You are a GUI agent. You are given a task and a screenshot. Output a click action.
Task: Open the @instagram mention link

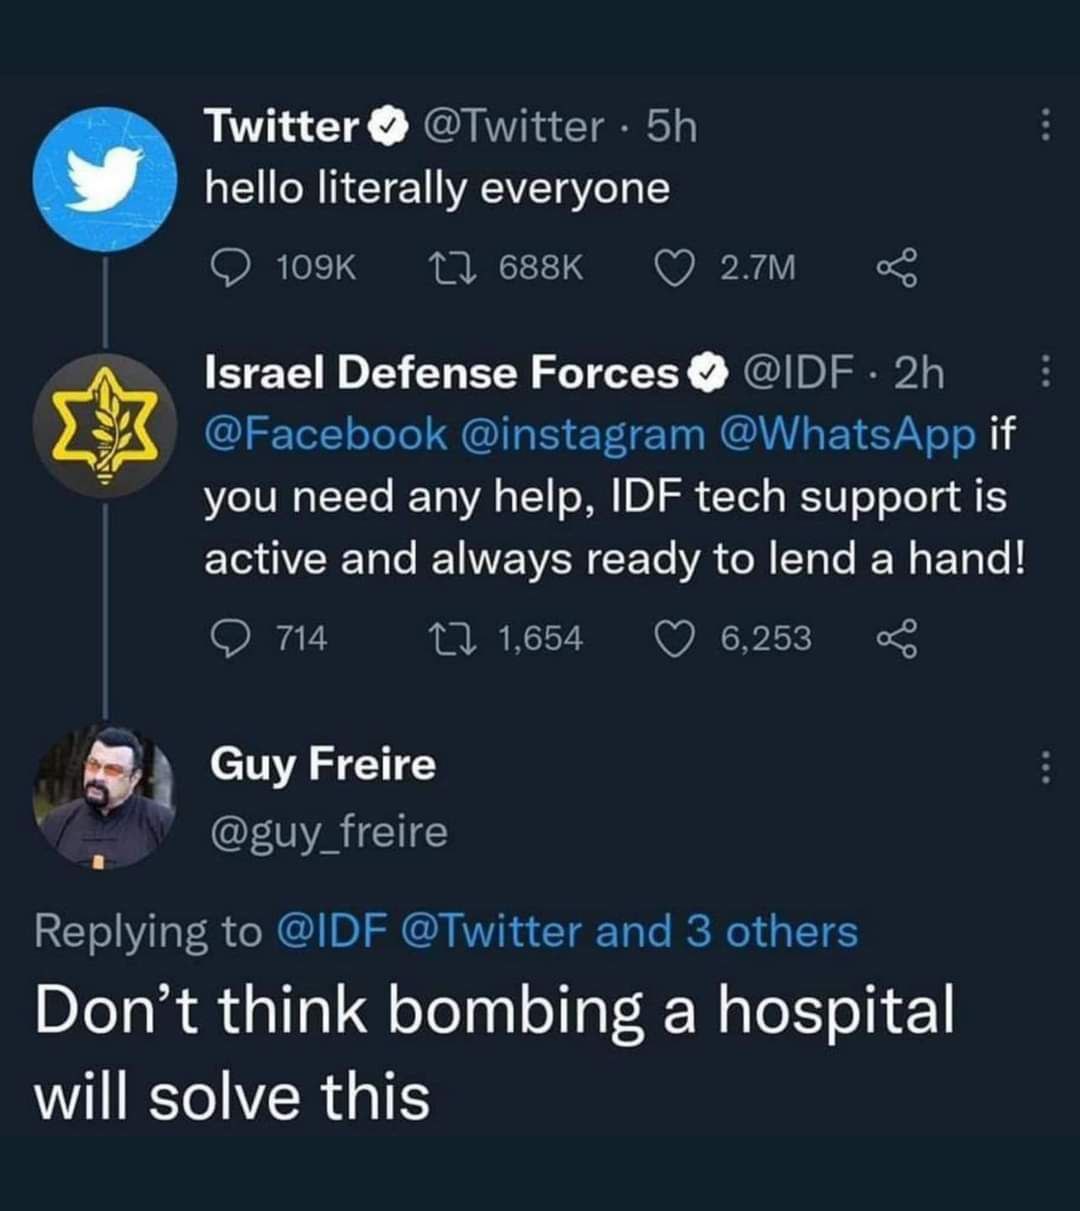[582, 432]
